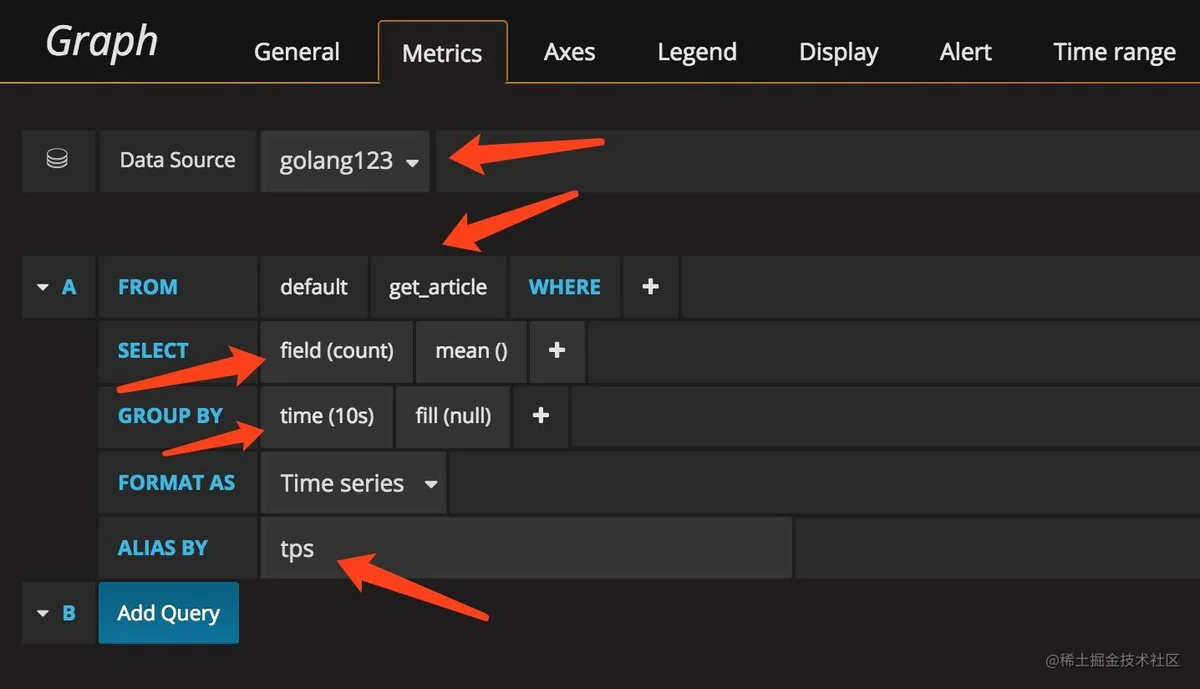Image resolution: width=1200 pixels, height=689 pixels.
Task: Click the mean () aggregation segment
Action: pos(471,351)
